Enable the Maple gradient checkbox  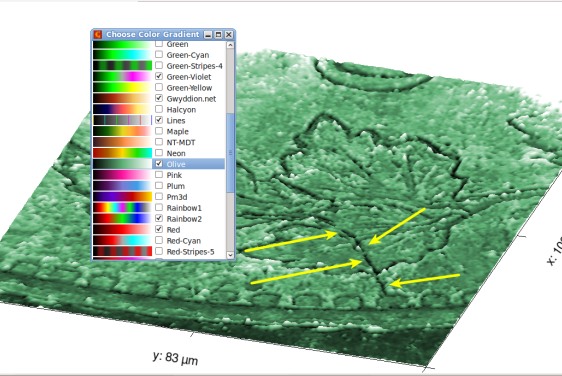[159, 131]
